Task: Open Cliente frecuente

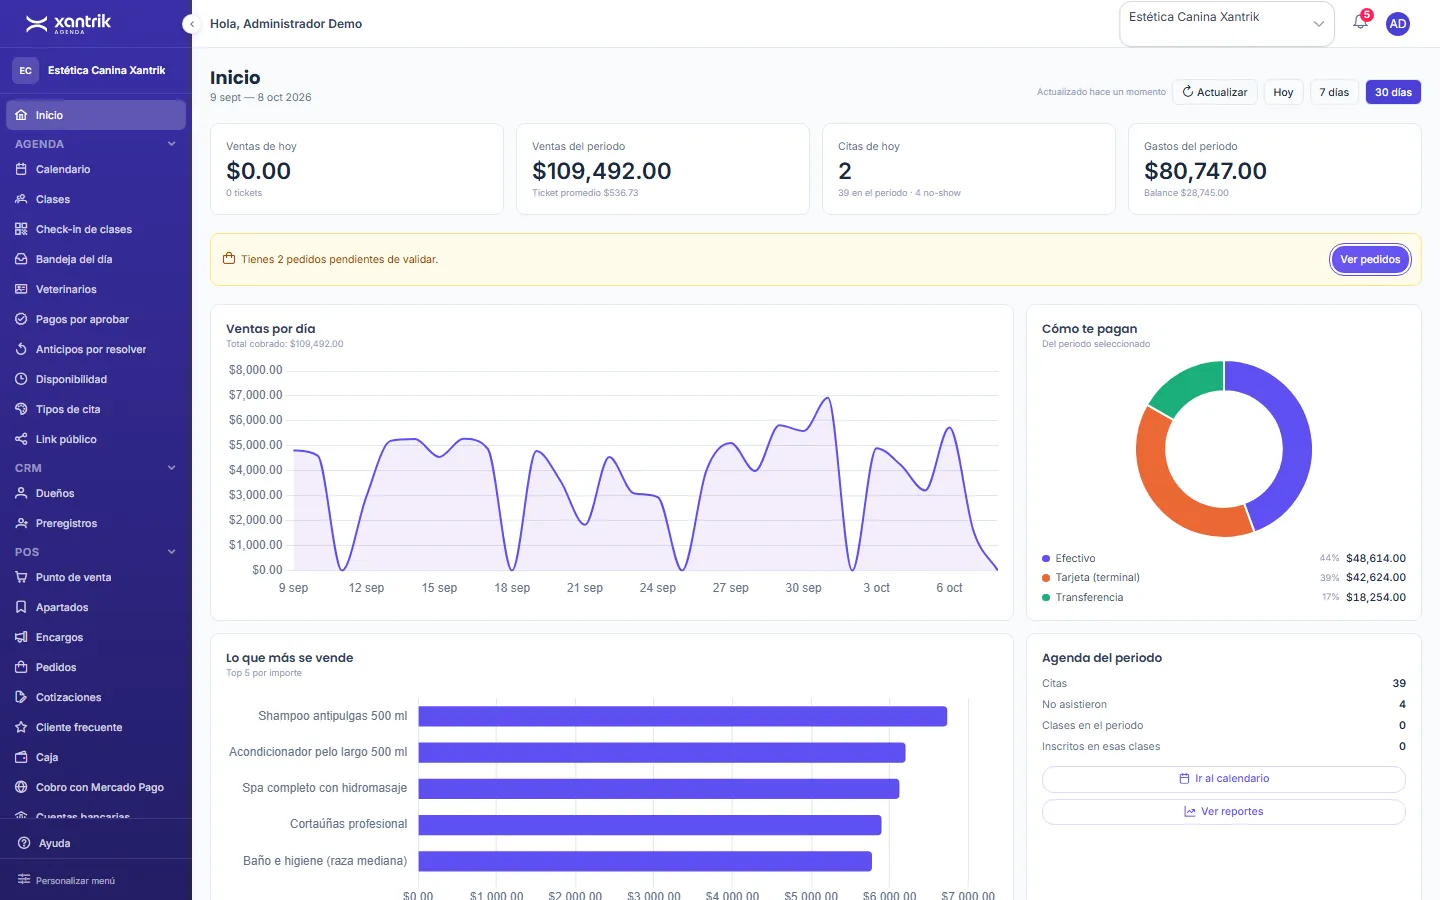Action: 96,727
